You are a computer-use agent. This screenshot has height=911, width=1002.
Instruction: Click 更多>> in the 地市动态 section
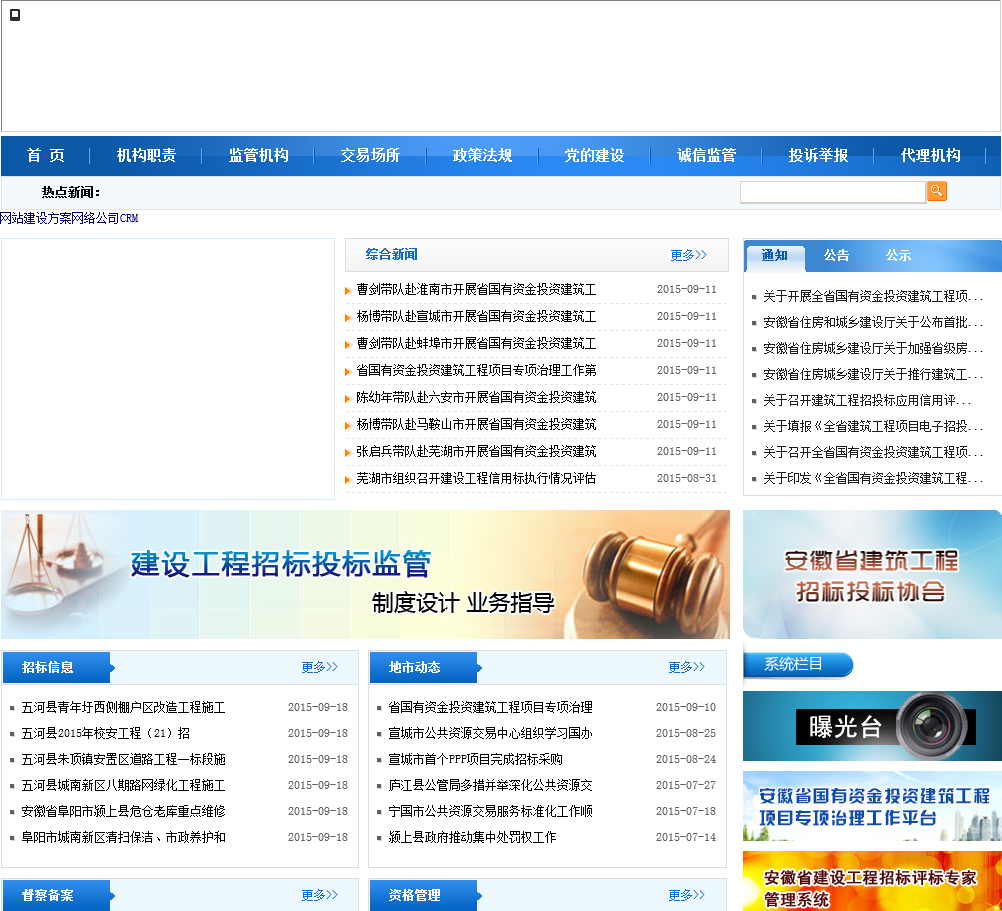click(686, 667)
